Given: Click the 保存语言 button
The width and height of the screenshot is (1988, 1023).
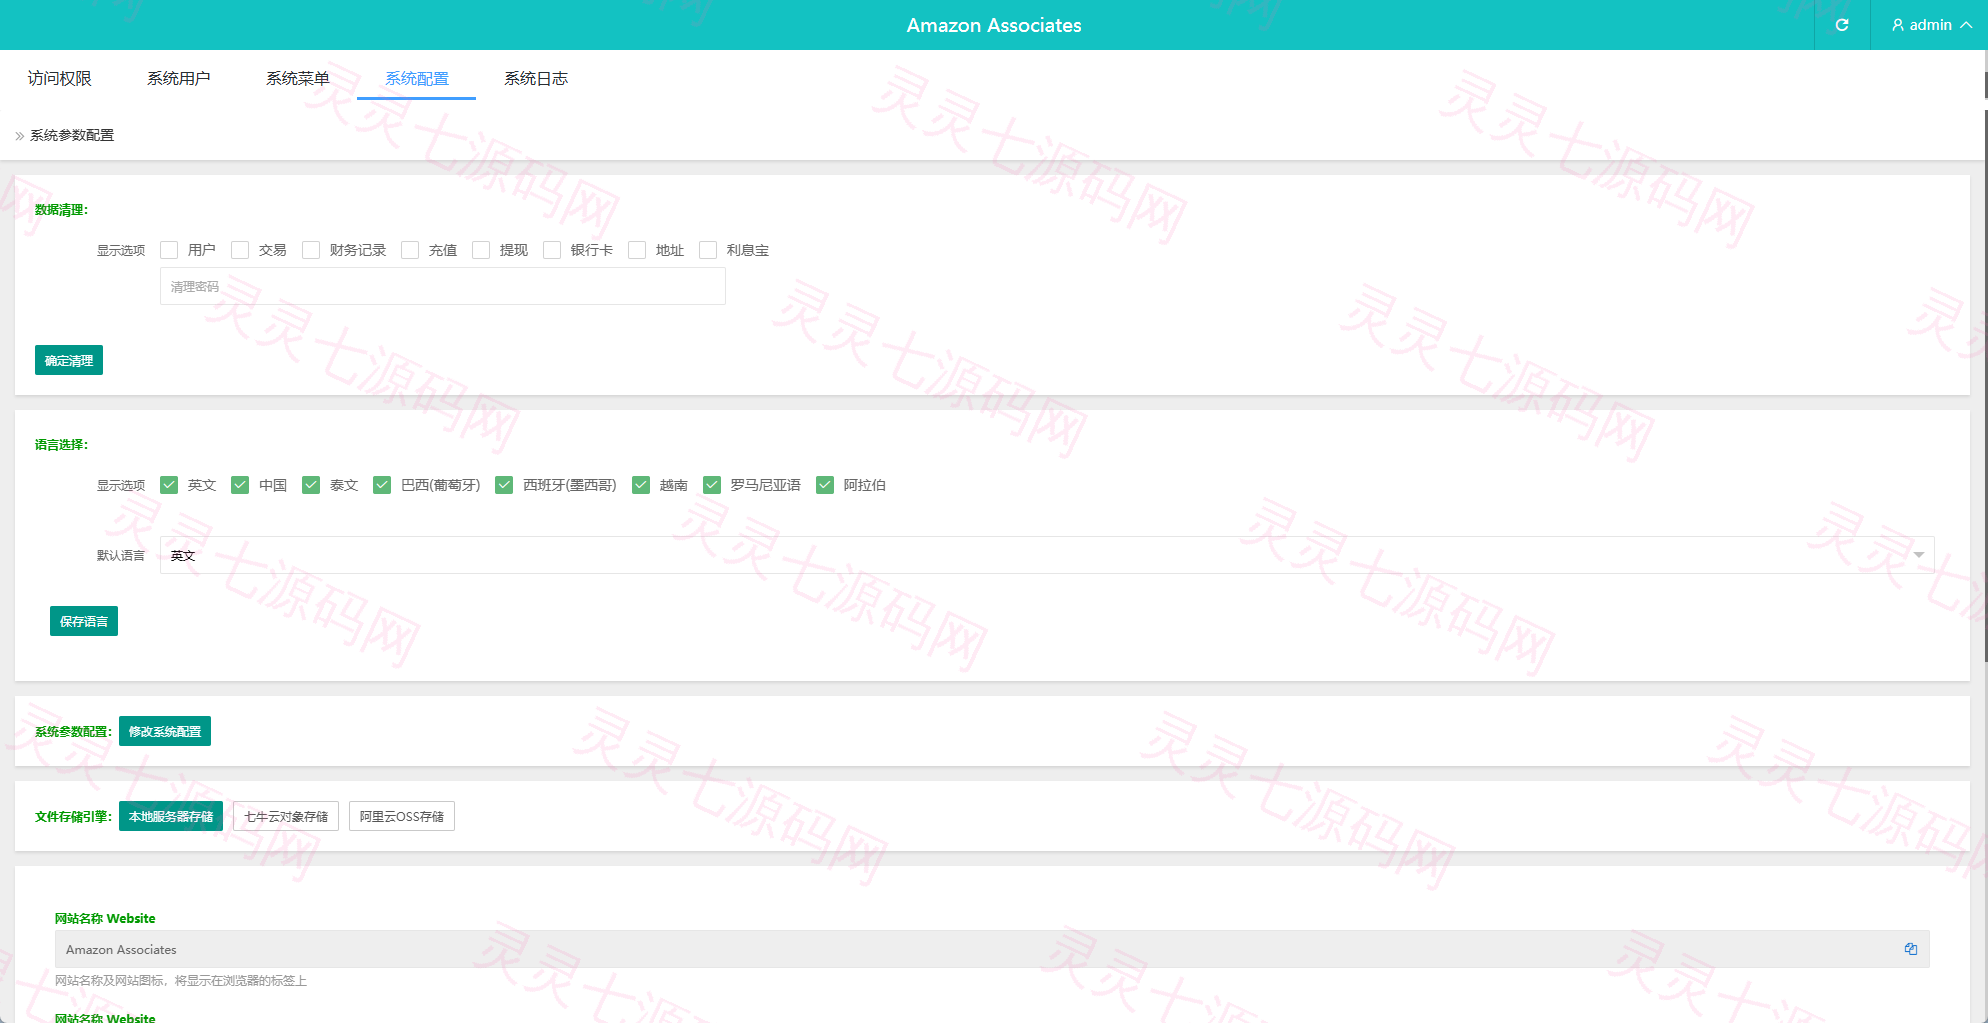Looking at the screenshot, I should [x=84, y=621].
